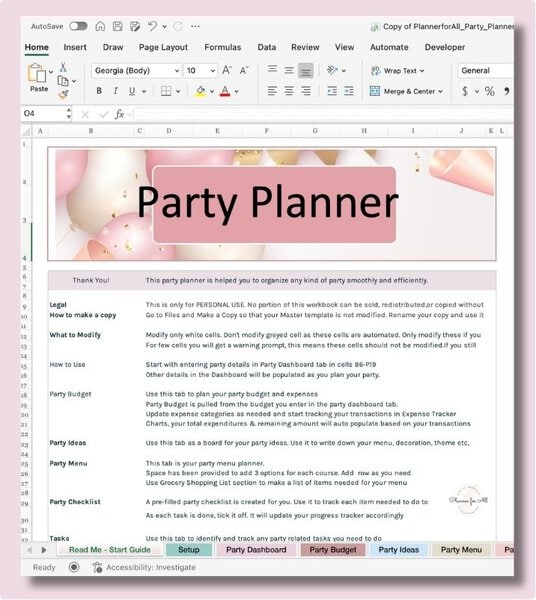Apply the yellow fill color bucket
This screenshot has width=536, height=600.
[x=200, y=91]
